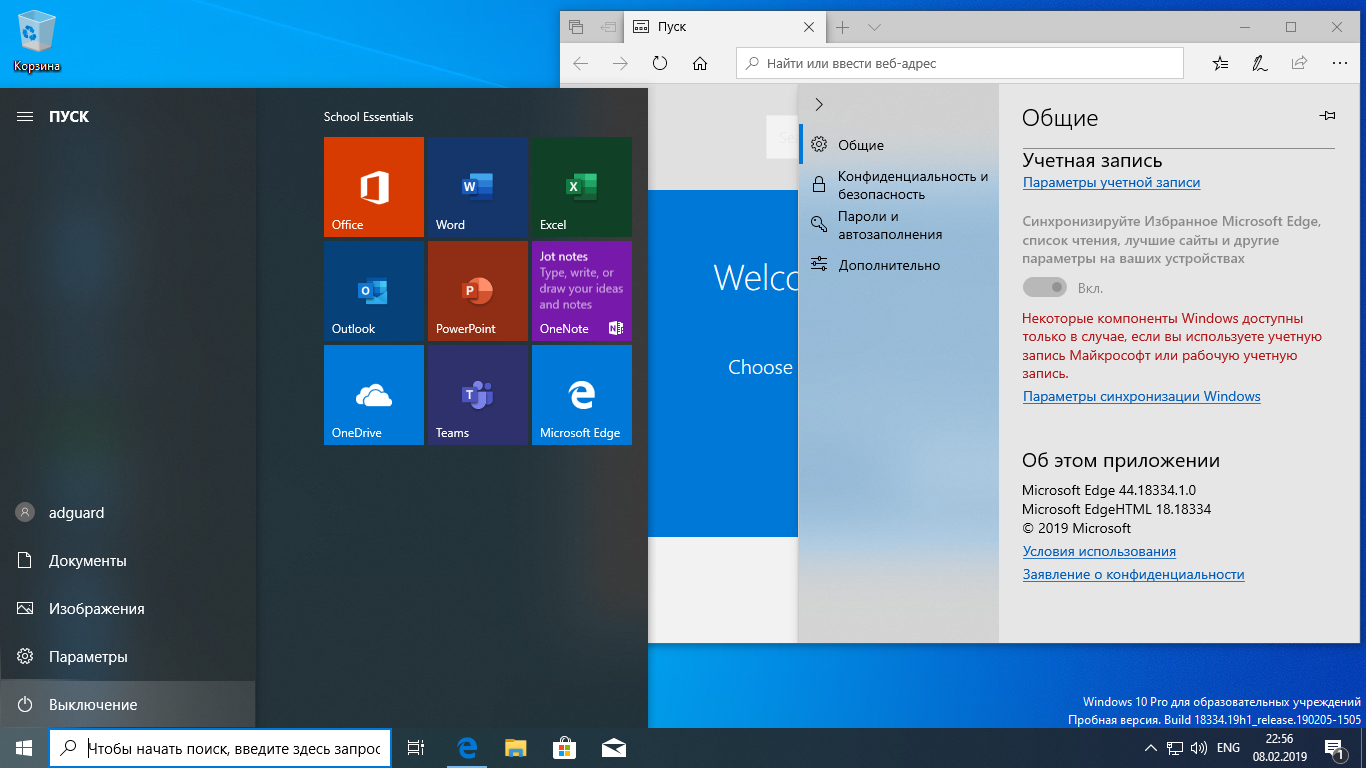Screen dimensions: 1366x768
Task: Launch PowerPoint tile
Action: pyautogui.click(x=478, y=291)
